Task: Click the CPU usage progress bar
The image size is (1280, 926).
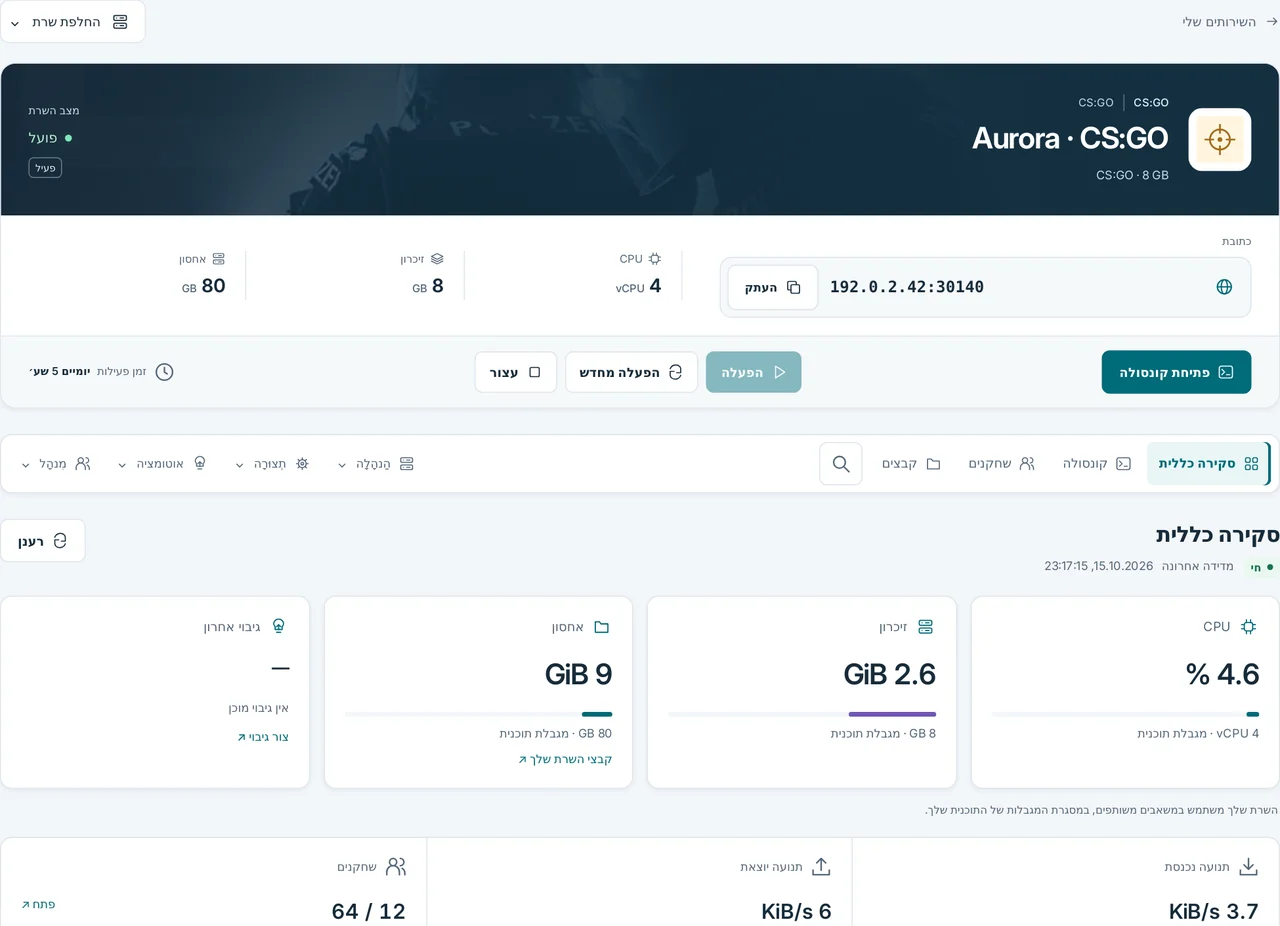Action: click(x=1125, y=714)
